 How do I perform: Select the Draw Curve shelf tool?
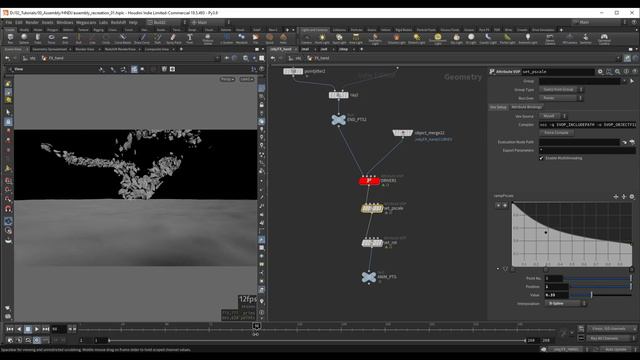coord(142,39)
